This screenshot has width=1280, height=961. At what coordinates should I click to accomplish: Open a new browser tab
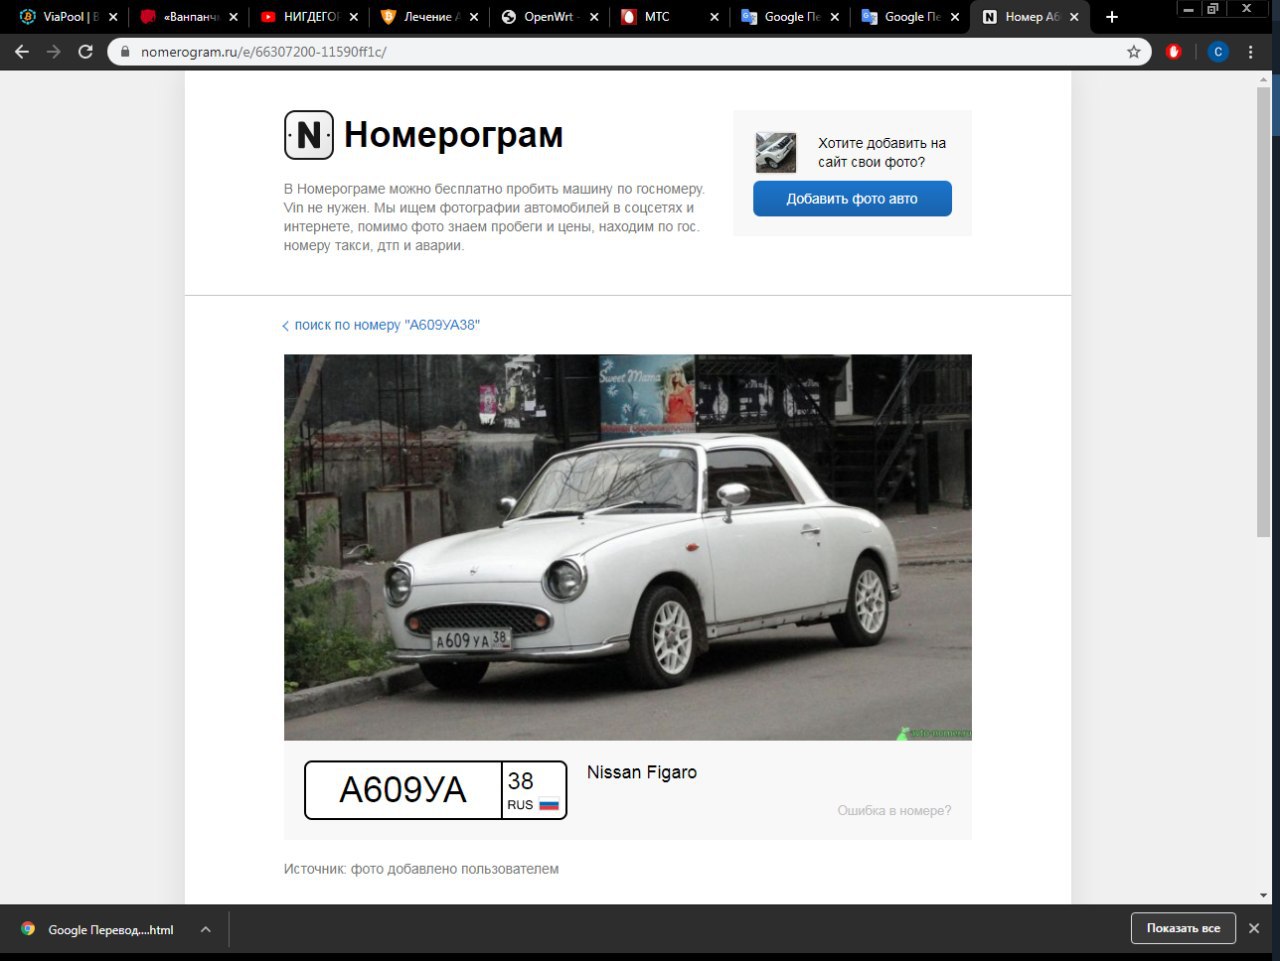pyautogui.click(x=1112, y=17)
